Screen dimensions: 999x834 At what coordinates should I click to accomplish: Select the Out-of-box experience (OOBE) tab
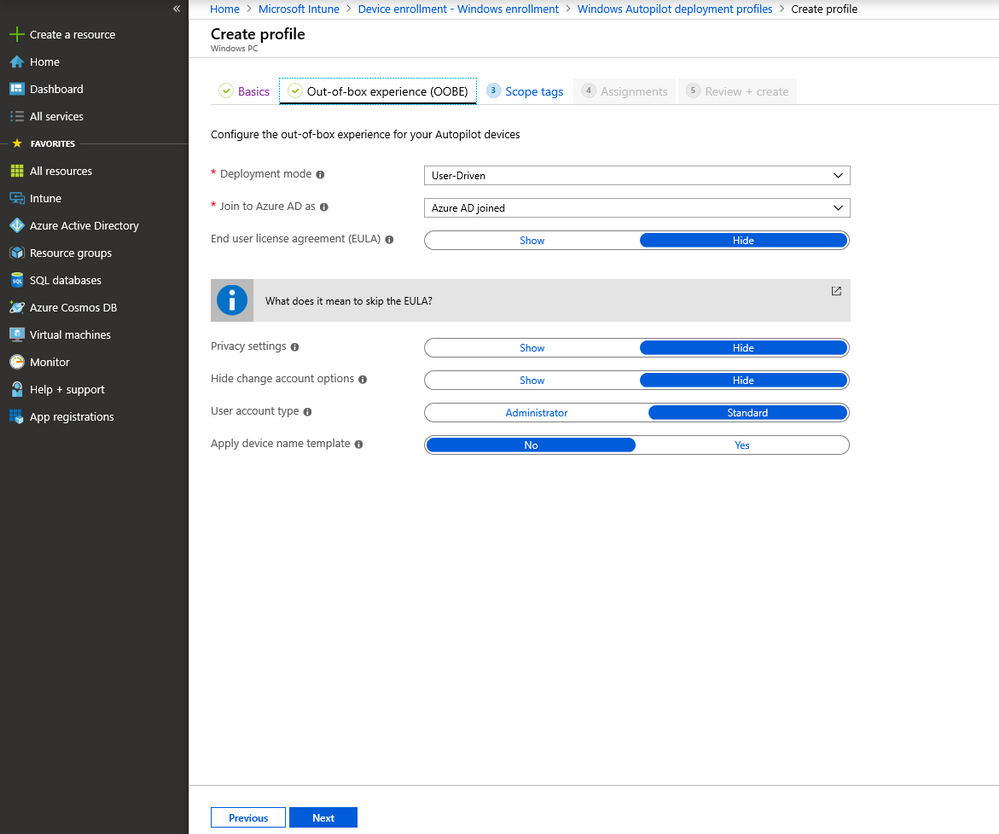click(x=378, y=91)
